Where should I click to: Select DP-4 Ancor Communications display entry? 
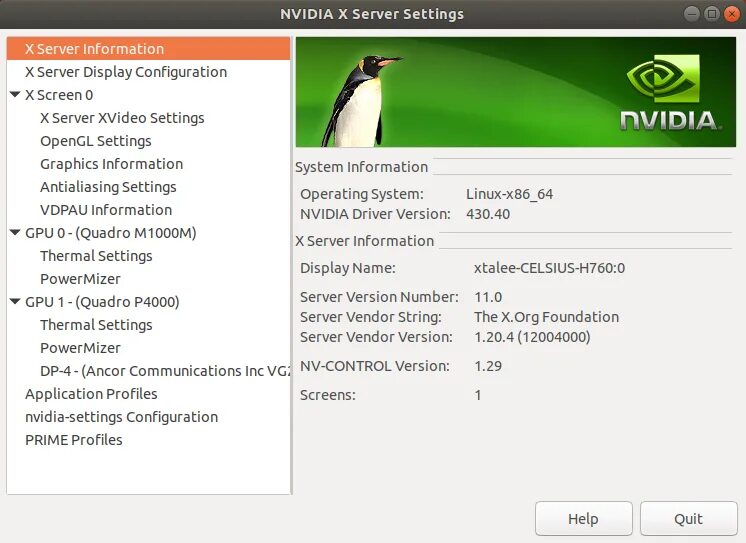pyautogui.click(x=165, y=371)
